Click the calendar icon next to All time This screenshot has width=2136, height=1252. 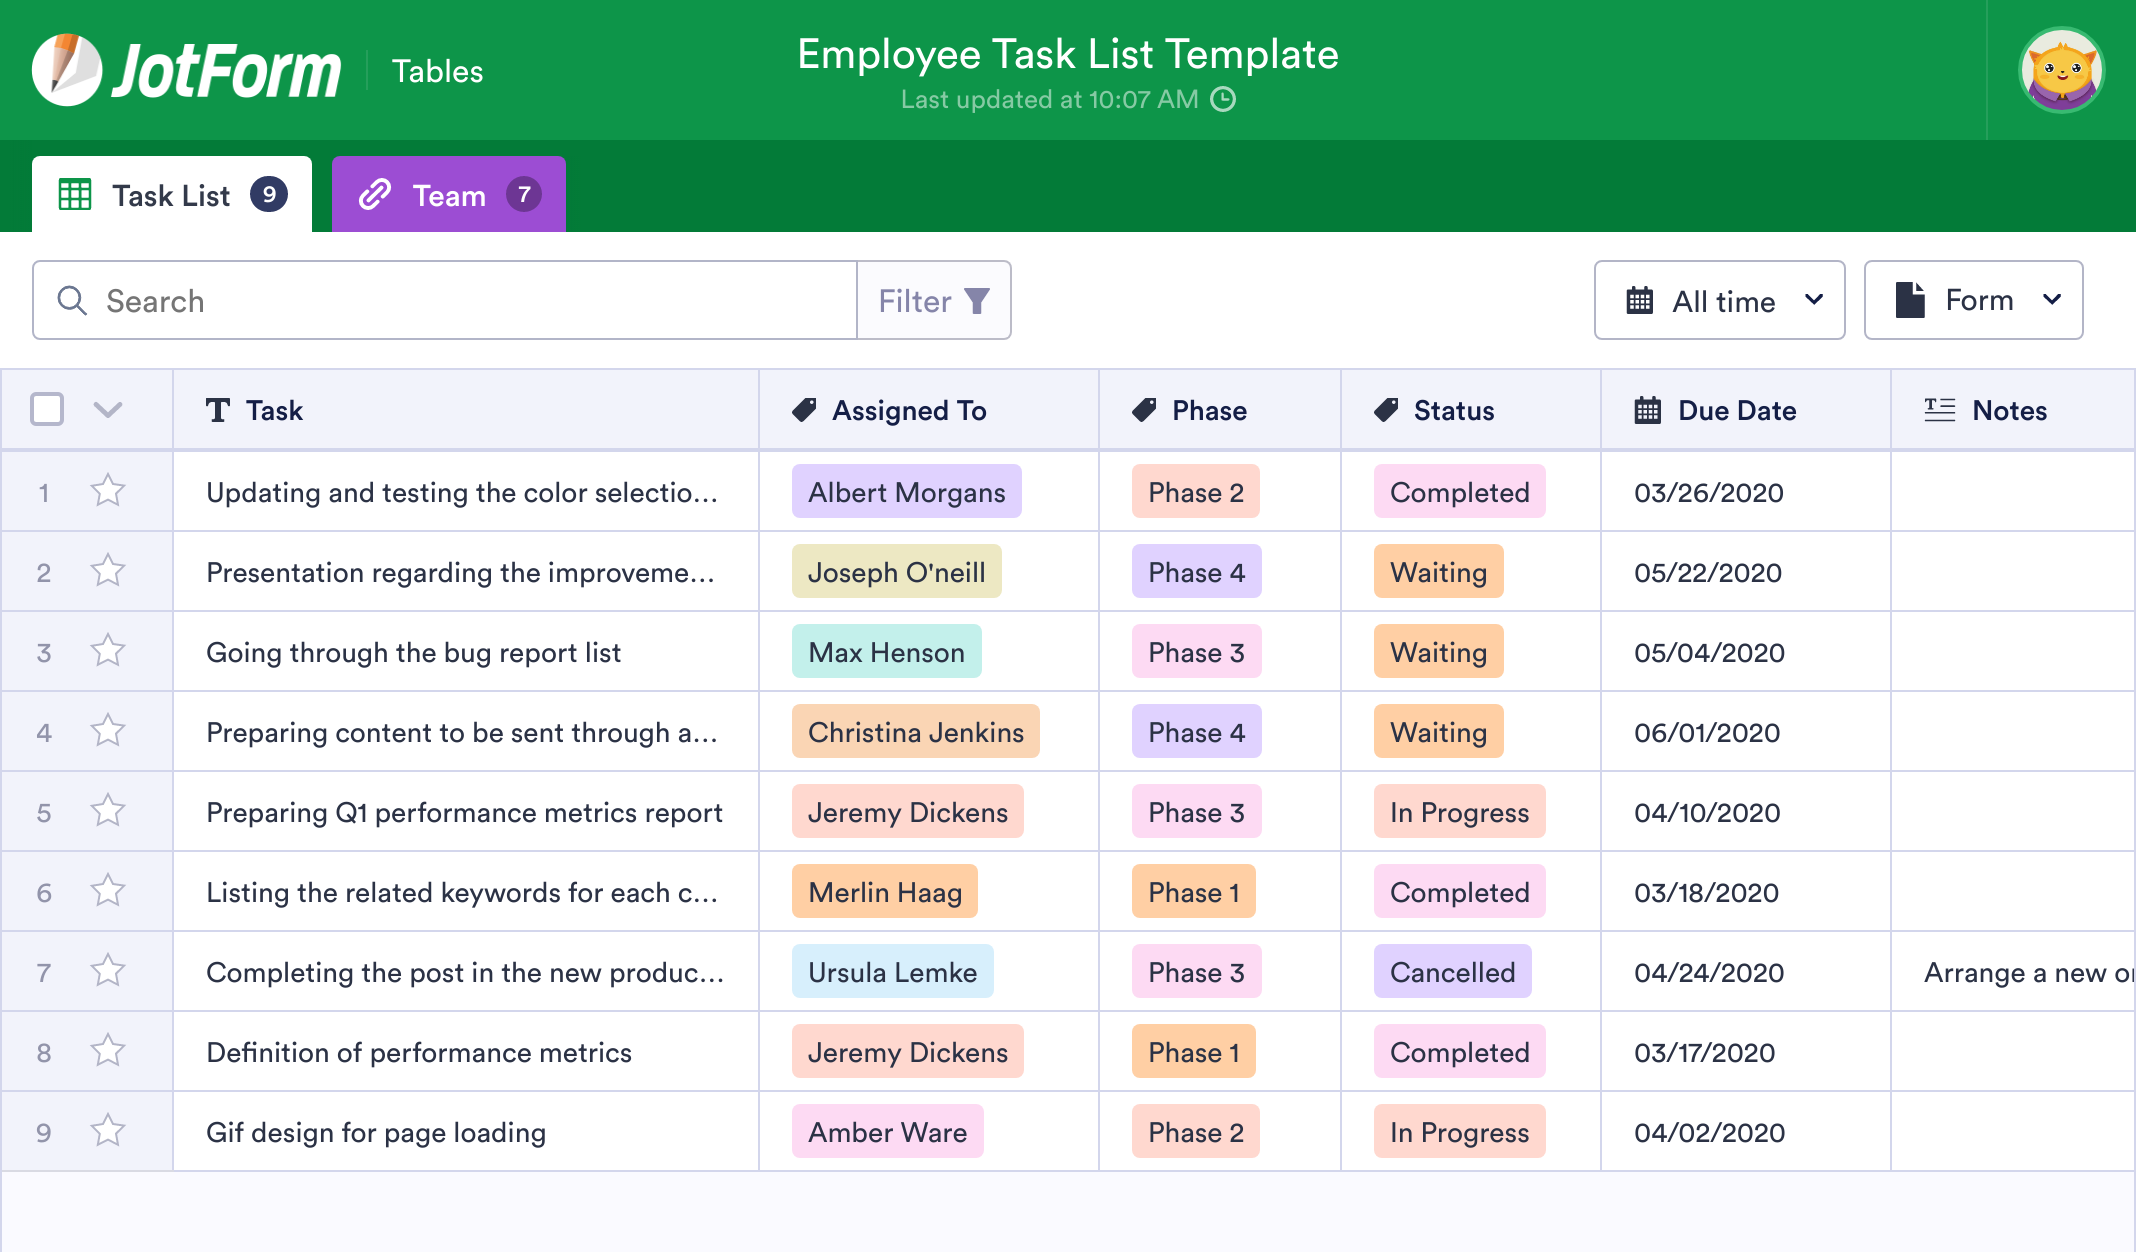point(1640,301)
